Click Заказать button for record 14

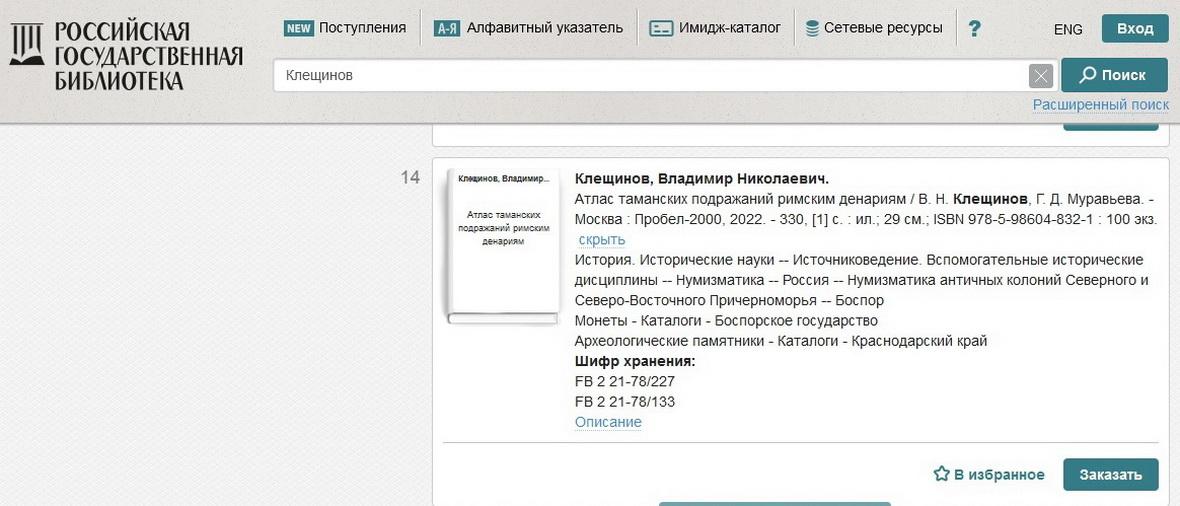tap(1111, 474)
